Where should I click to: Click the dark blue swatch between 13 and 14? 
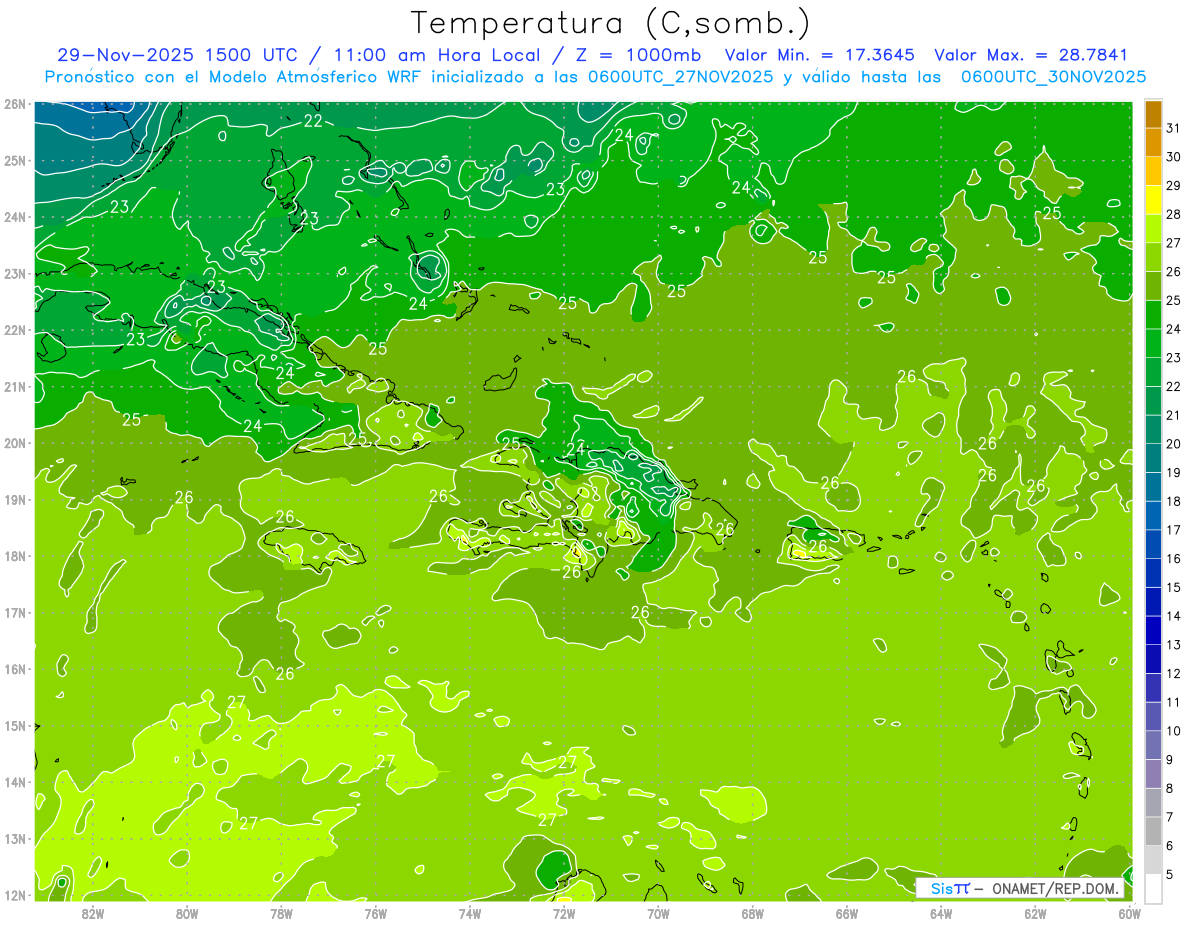[1153, 631]
